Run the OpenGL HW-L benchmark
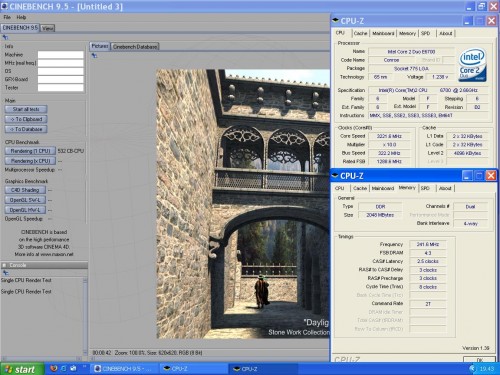500x375 pixels. [25, 210]
